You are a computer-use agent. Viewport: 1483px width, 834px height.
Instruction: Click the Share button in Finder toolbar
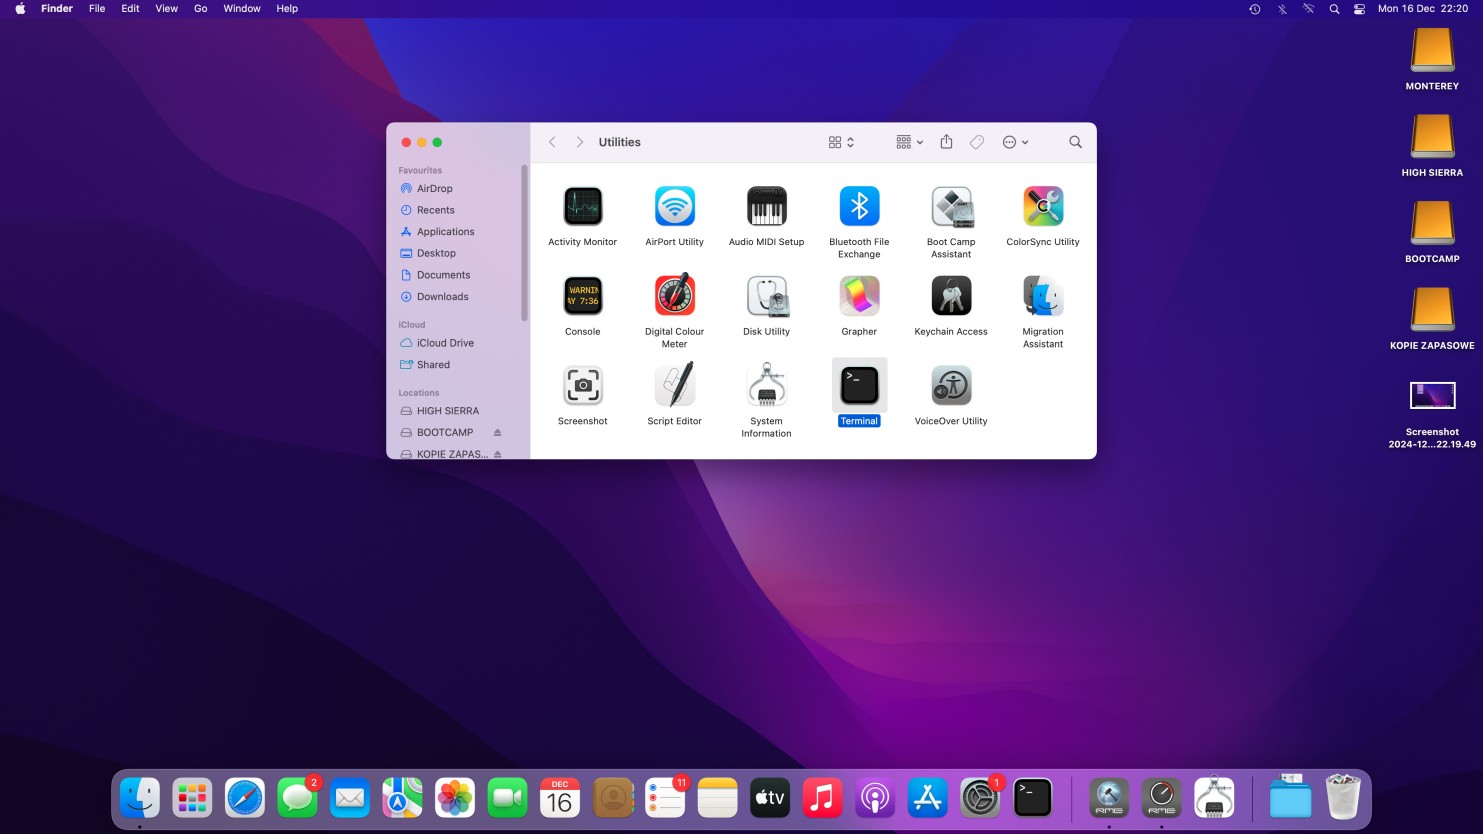pos(946,142)
